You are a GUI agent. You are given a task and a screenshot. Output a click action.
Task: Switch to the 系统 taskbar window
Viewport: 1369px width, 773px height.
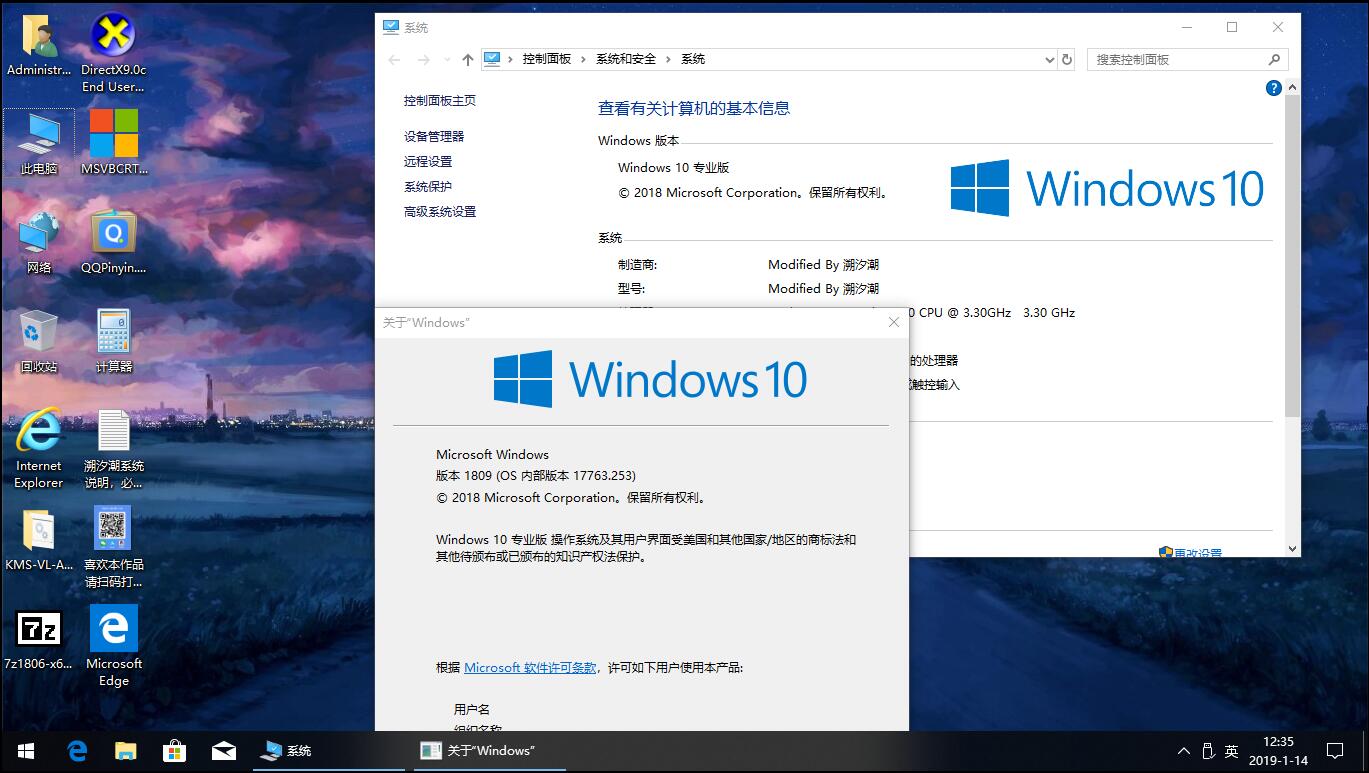pyautogui.click(x=327, y=750)
